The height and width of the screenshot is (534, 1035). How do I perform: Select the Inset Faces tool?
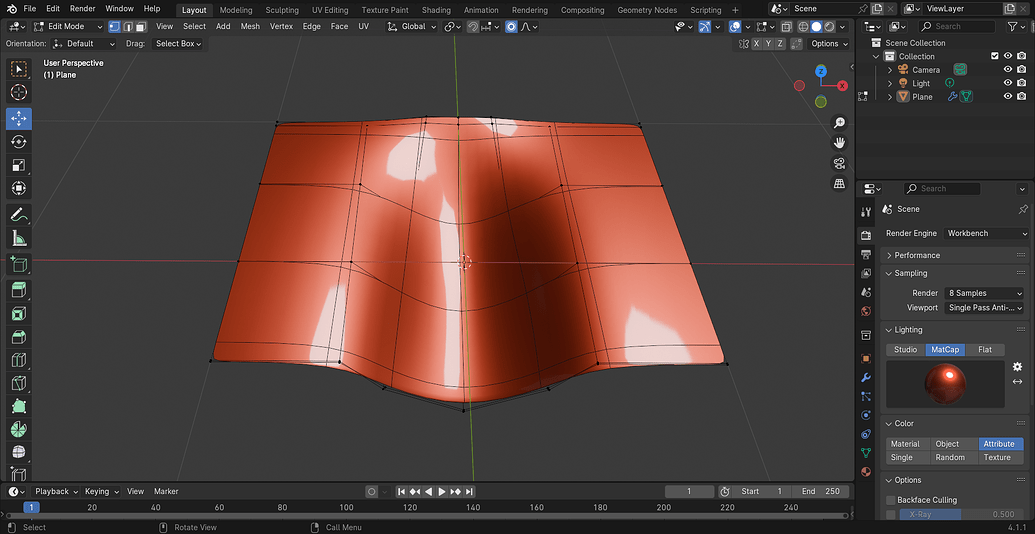pos(19,314)
